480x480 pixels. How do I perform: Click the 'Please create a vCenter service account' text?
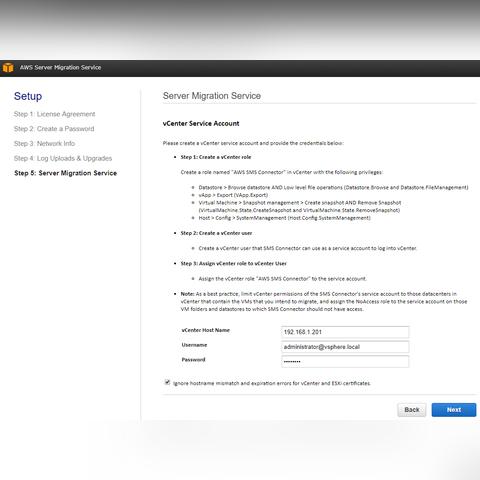click(x=253, y=143)
